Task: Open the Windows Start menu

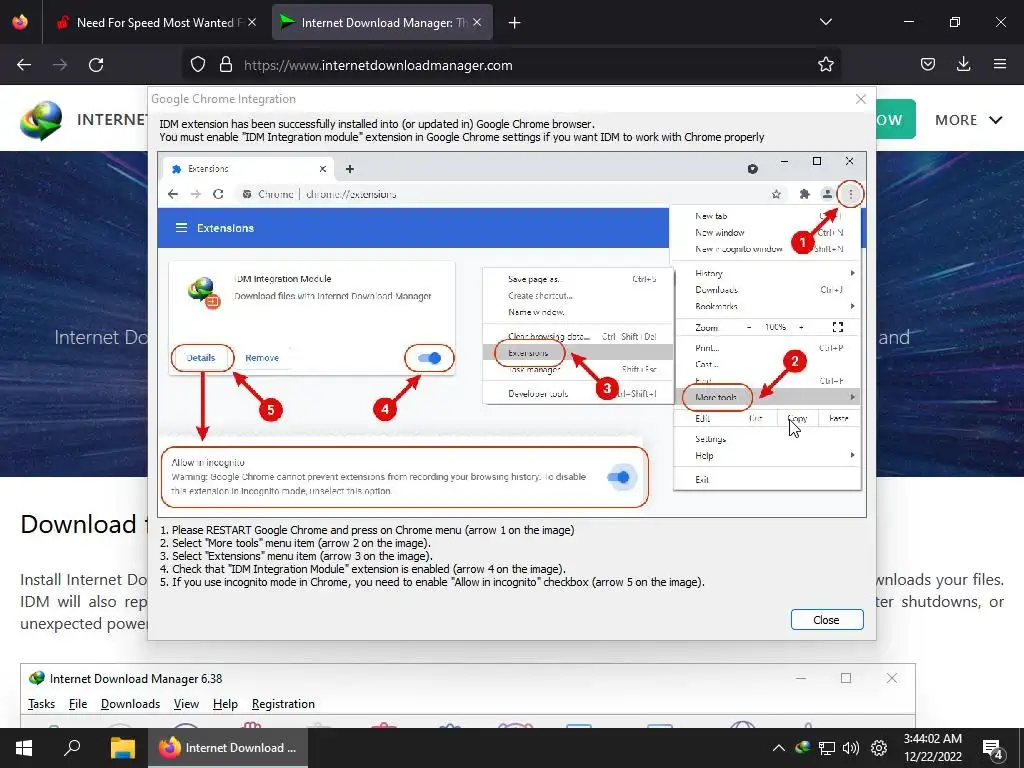Action: tap(24, 748)
